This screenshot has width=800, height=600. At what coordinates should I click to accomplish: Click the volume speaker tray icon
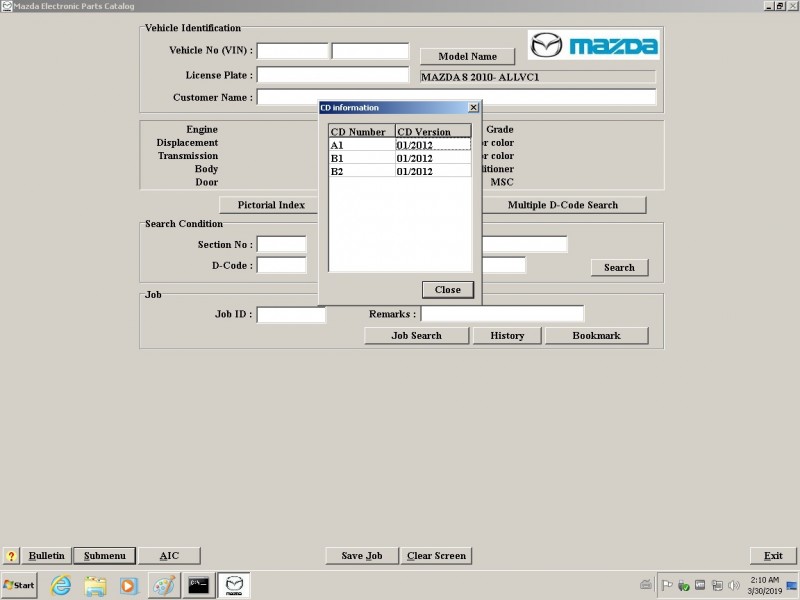pyautogui.click(x=734, y=585)
